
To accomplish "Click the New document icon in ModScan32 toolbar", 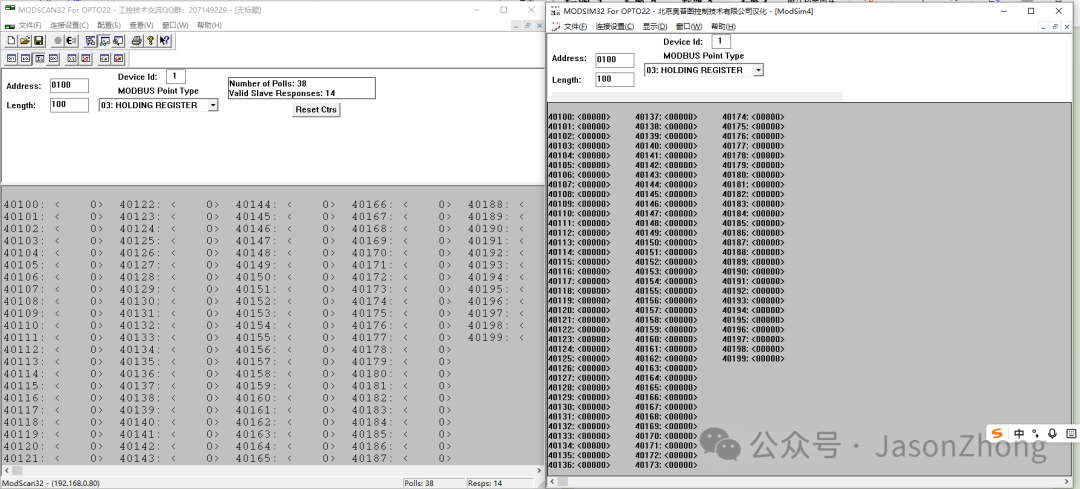I will [11, 41].
